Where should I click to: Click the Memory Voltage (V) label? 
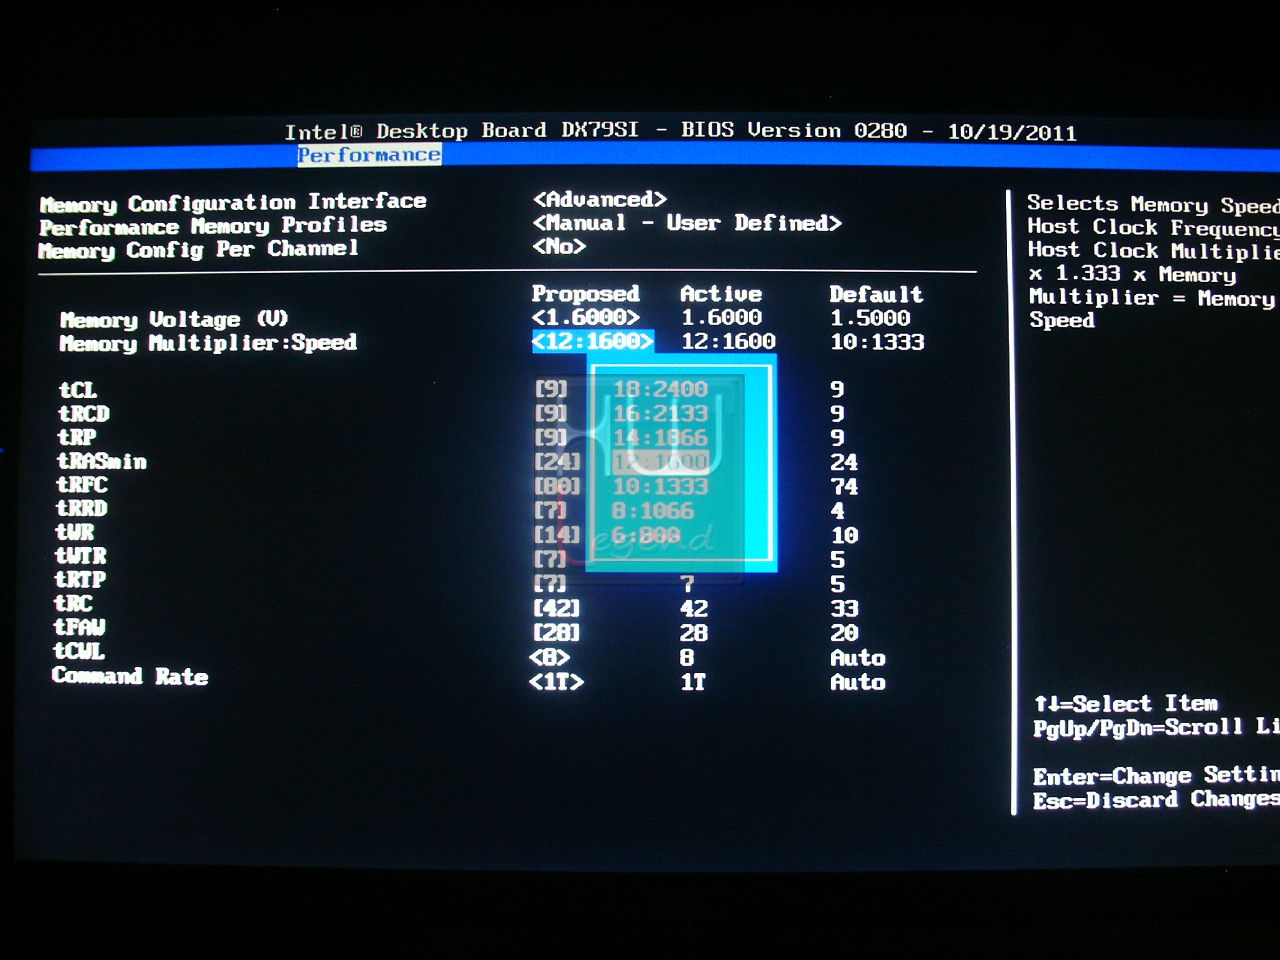(x=174, y=319)
